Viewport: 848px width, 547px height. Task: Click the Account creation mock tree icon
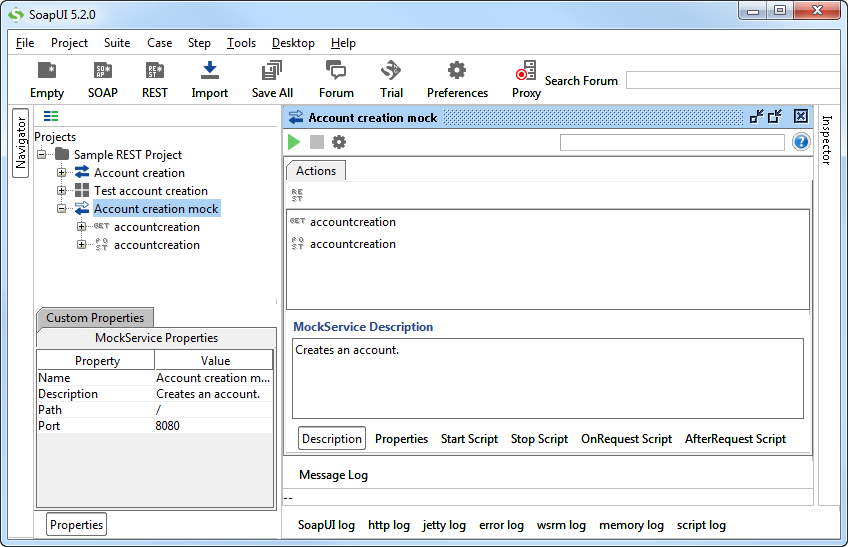[x=82, y=208]
